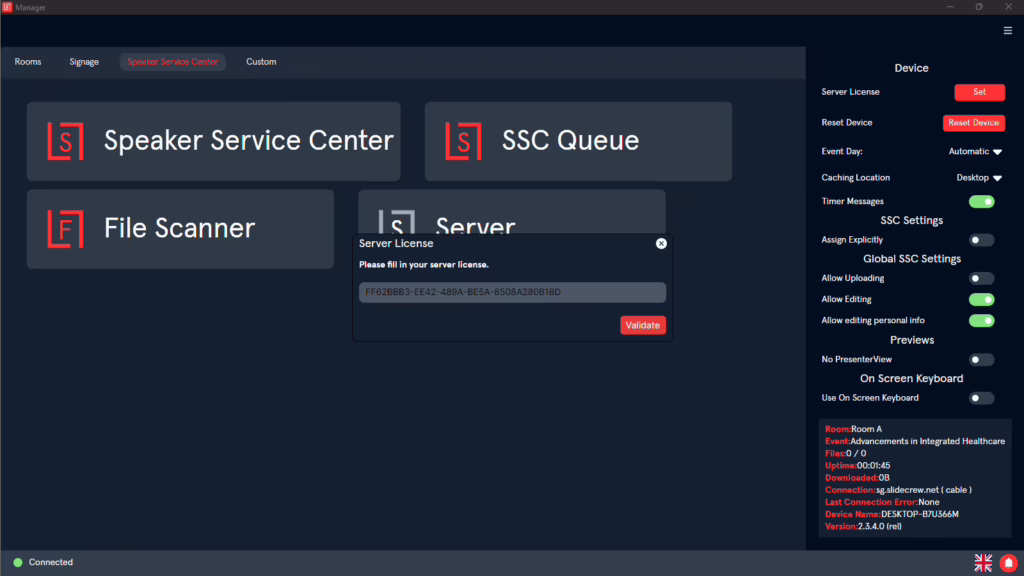
Task: Click the Server License label in Device panel
Action: pyautogui.click(x=850, y=92)
